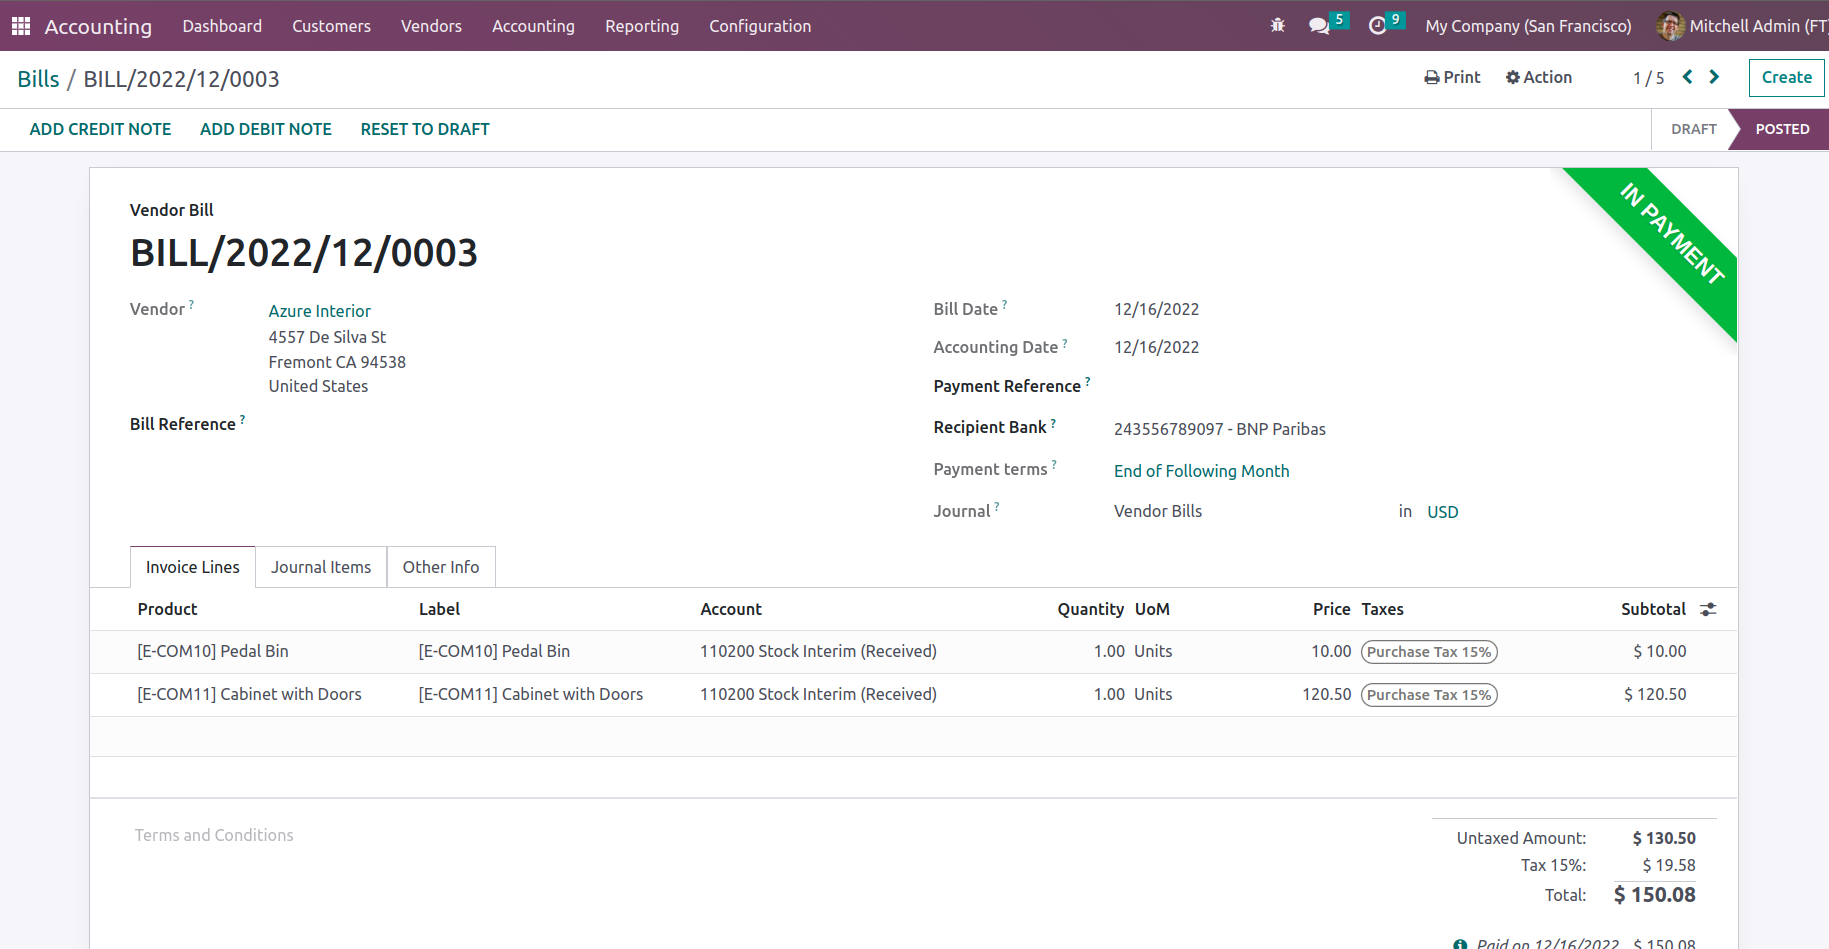Click the Label column header
1829x949 pixels.
[x=439, y=609]
